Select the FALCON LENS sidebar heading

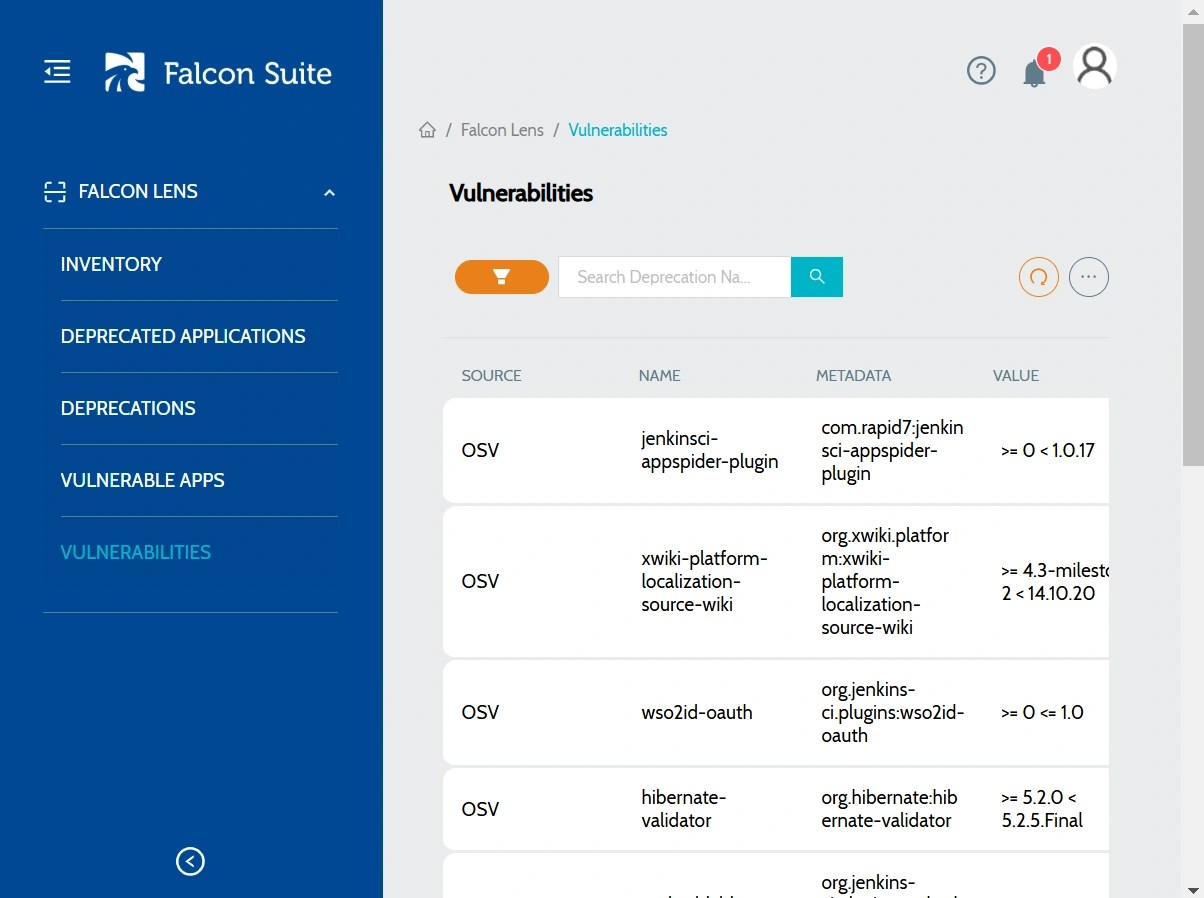tap(138, 192)
